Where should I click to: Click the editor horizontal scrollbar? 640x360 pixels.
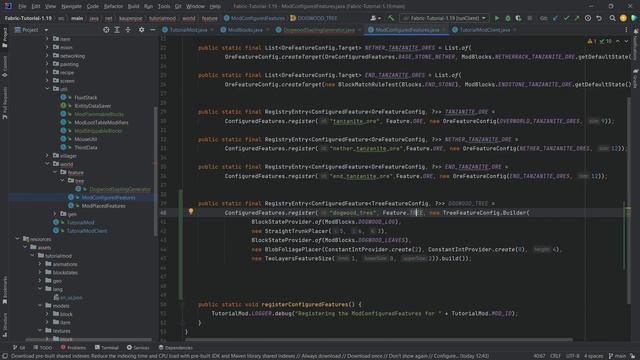(378, 339)
